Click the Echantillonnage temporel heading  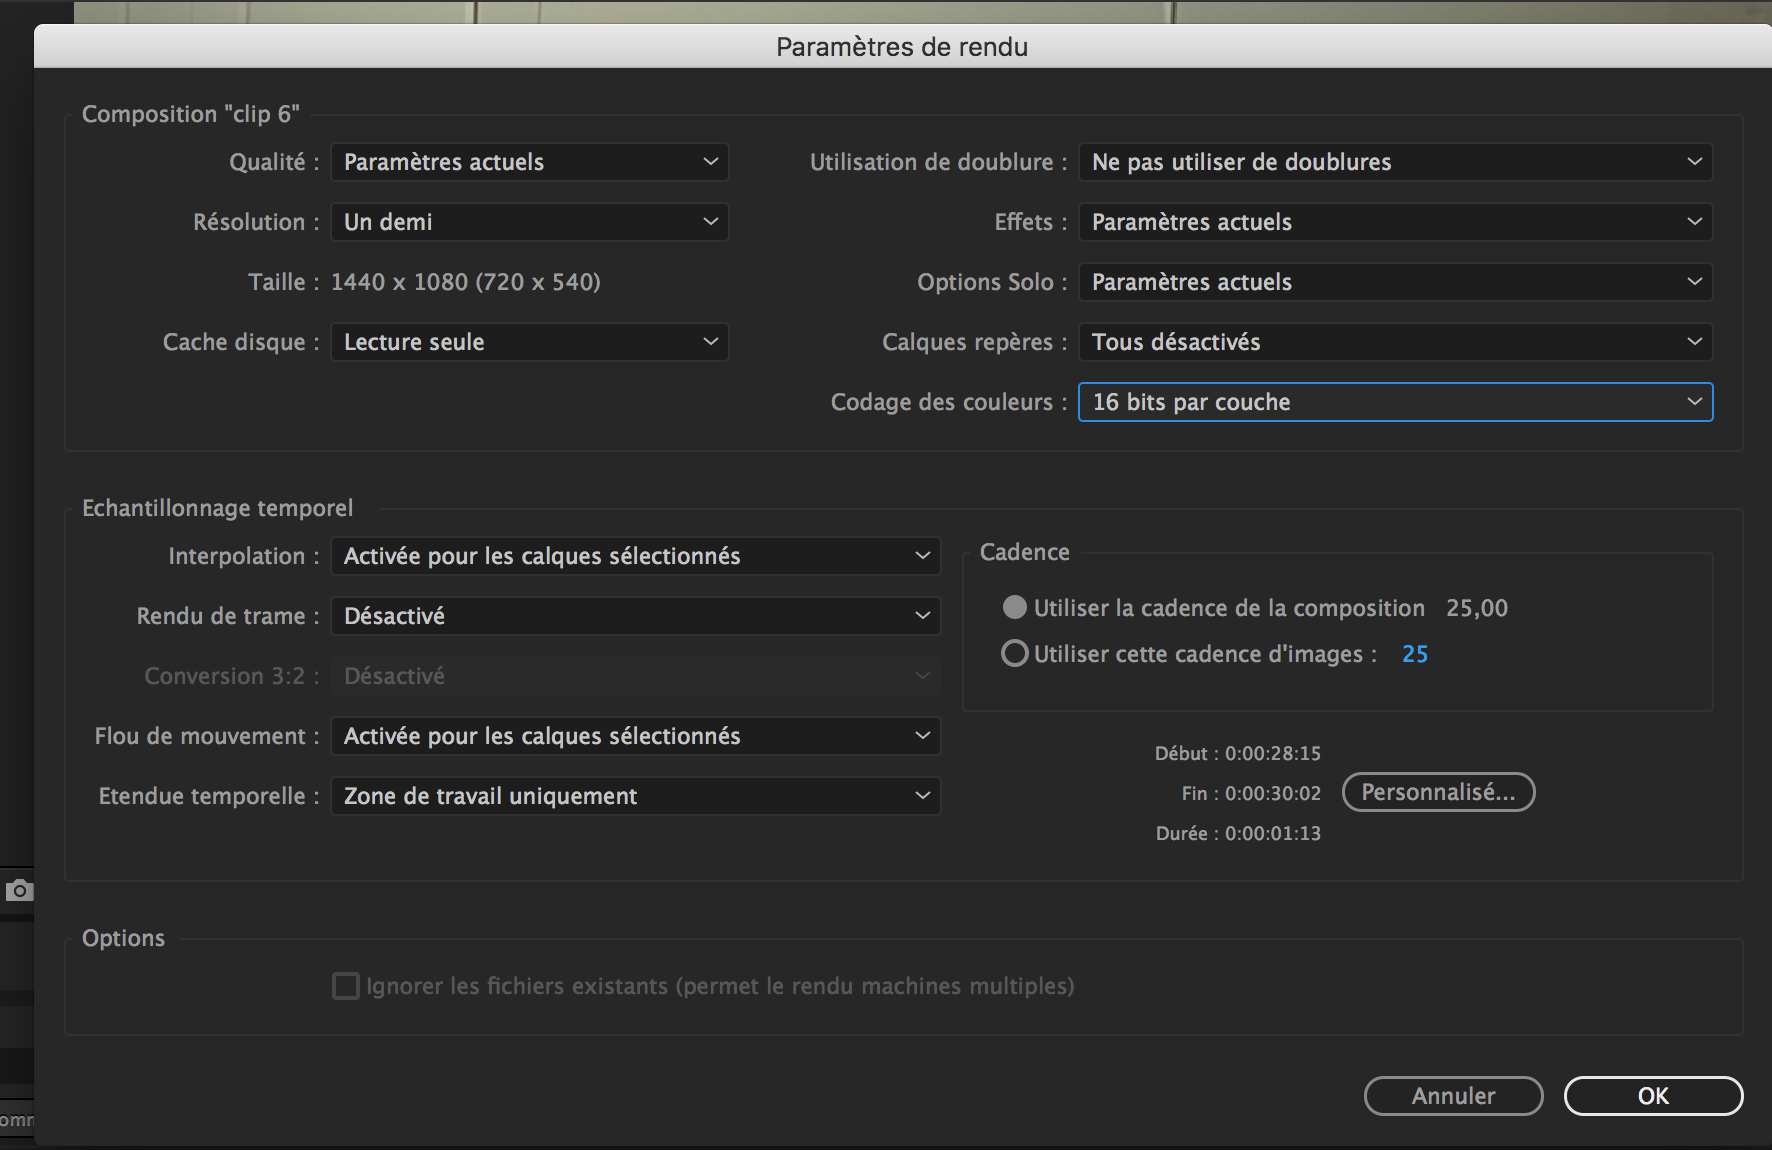pos(218,508)
